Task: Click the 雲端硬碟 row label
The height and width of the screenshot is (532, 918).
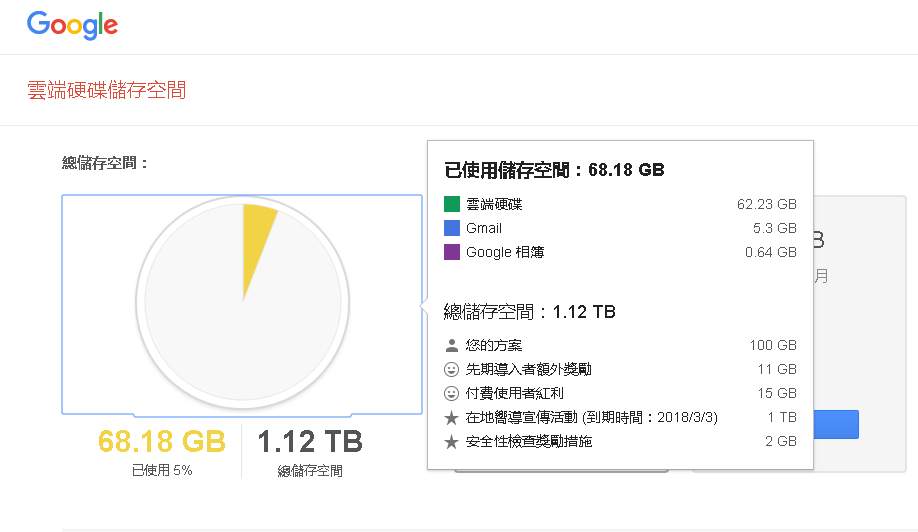Action: tap(494, 204)
